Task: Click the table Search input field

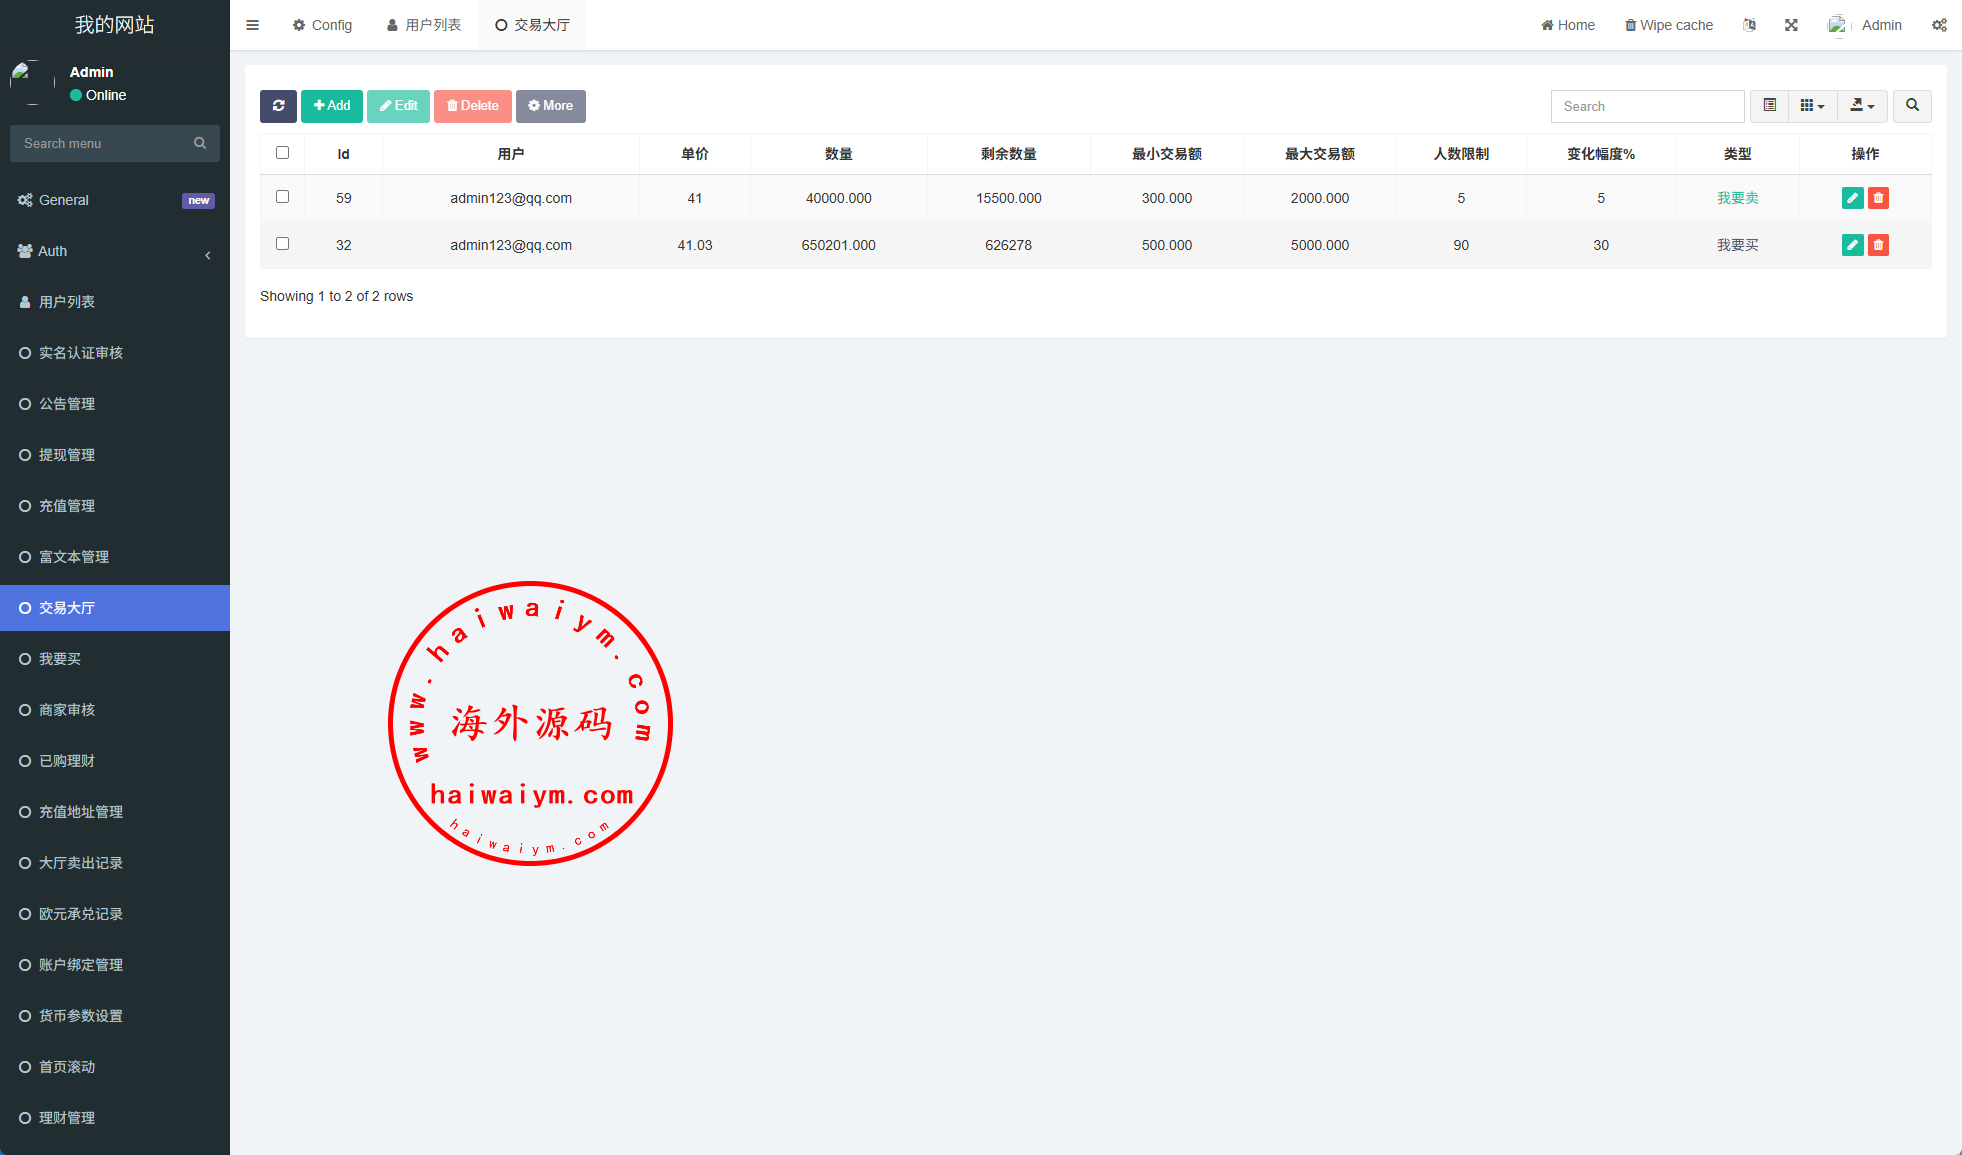Action: pyautogui.click(x=1647, y=106)
